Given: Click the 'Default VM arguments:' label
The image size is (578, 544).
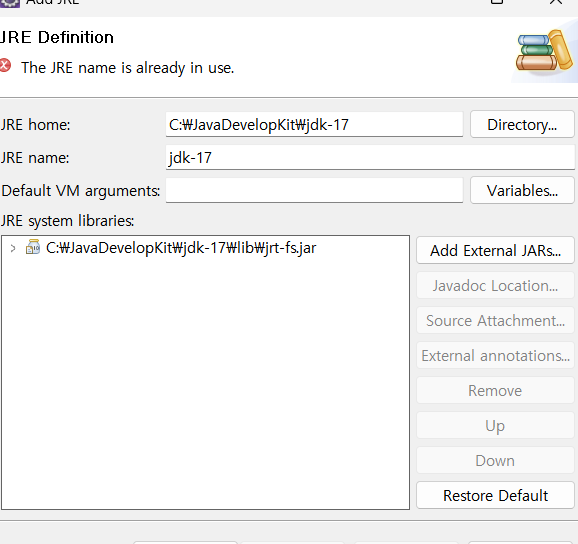Looking at the screenshot, I should point(80,191).
